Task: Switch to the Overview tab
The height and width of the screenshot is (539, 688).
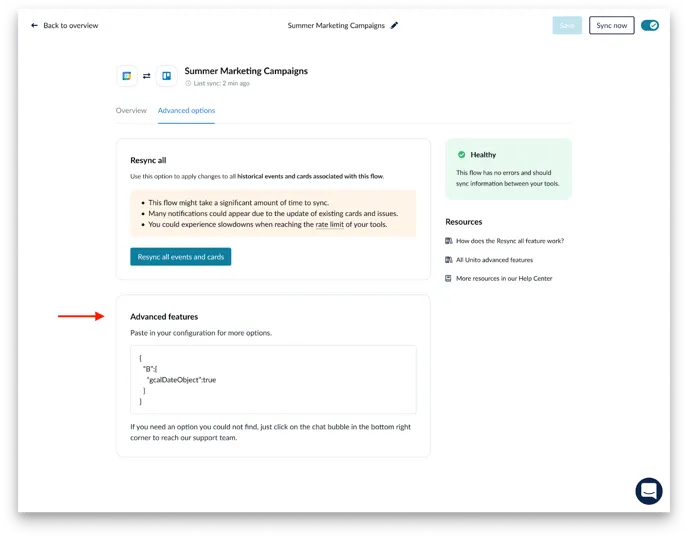Action: (131, 110)
